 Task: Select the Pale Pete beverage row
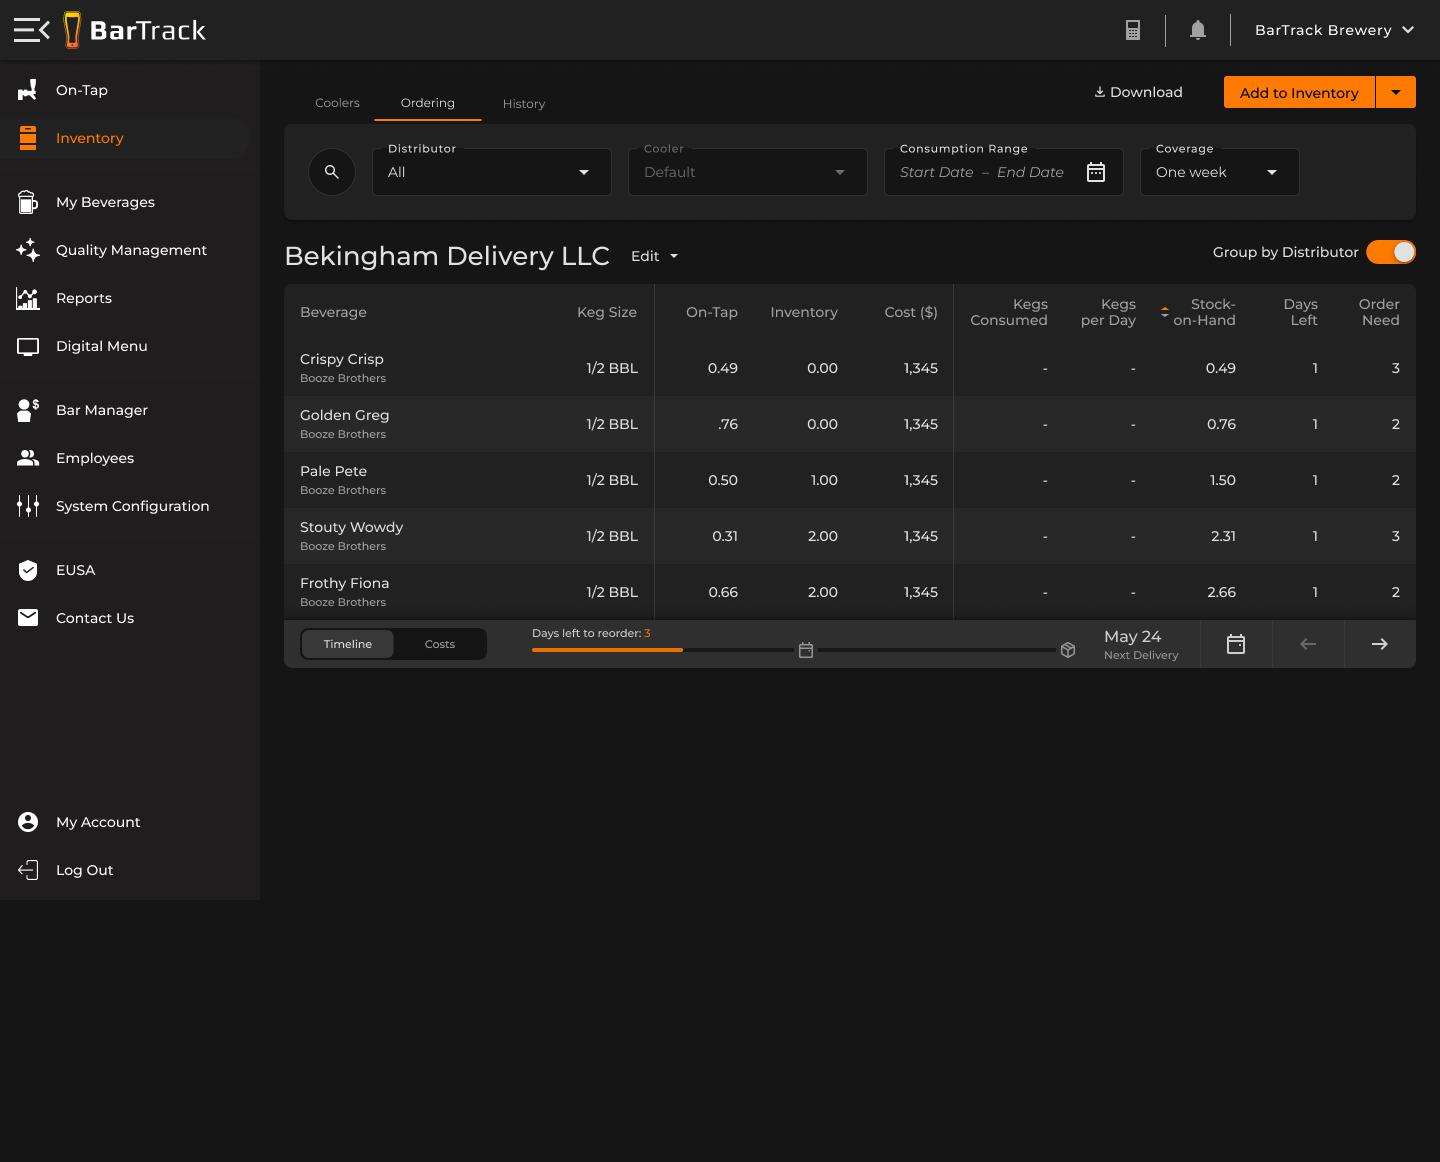850,480
